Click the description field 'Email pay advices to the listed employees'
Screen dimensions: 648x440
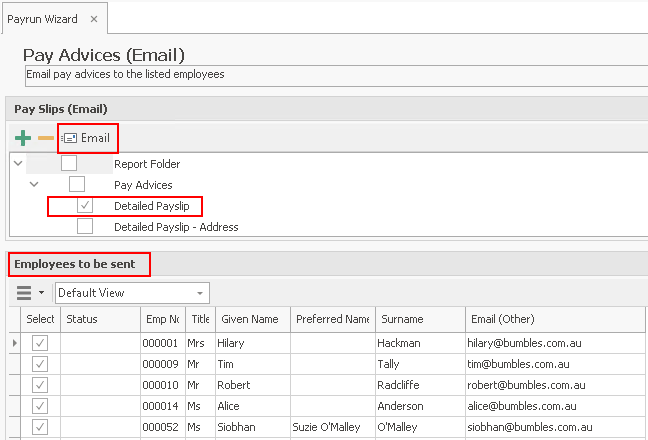pos(336,75)
